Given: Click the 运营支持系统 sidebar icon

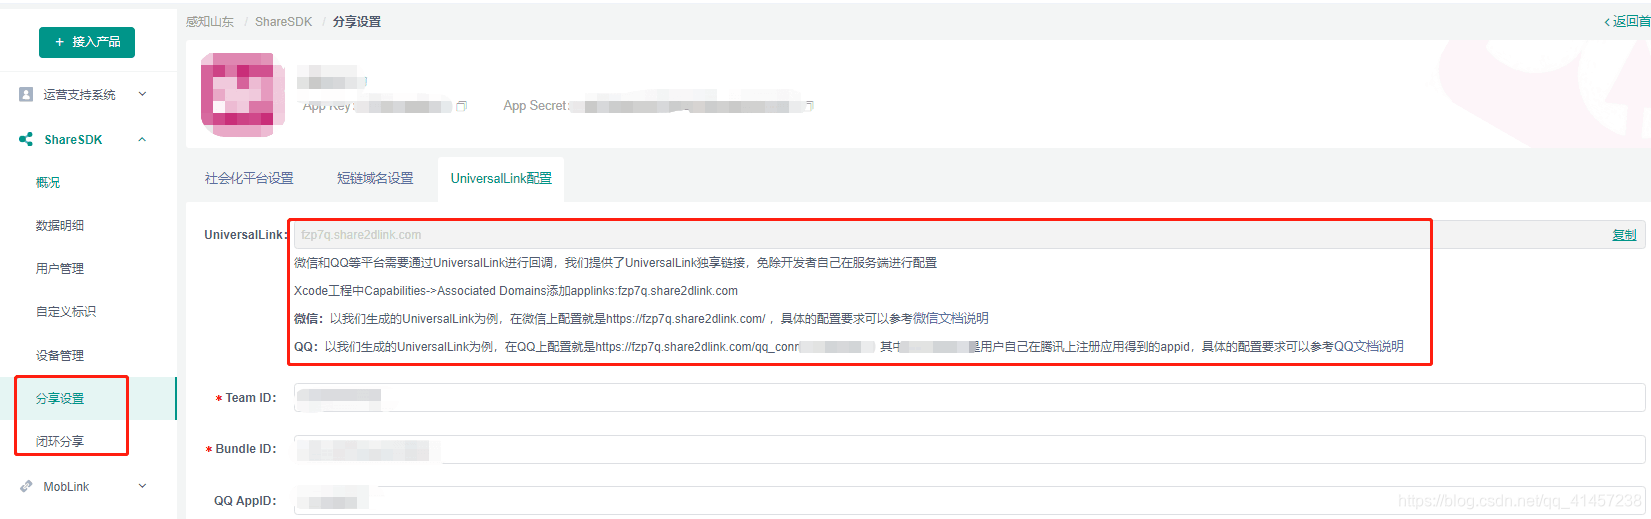Looking at the screenshot, I should [26, 94].
